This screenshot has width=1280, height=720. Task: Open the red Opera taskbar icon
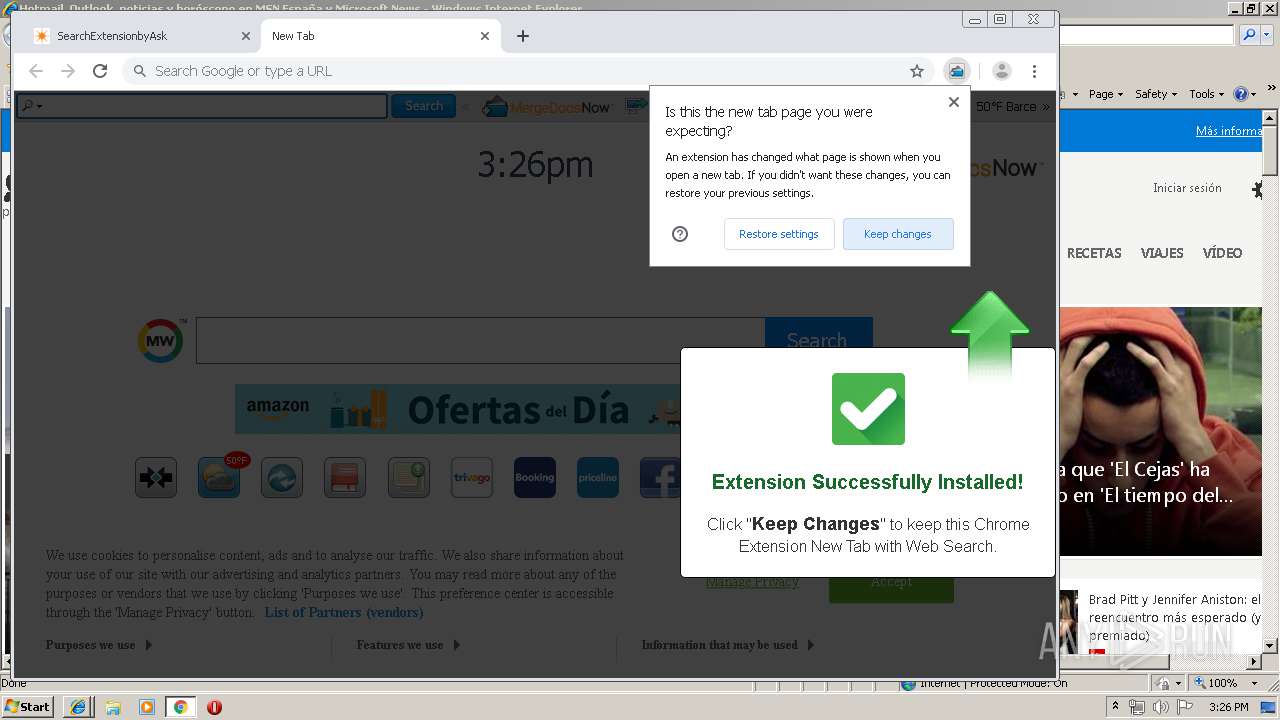214,707
